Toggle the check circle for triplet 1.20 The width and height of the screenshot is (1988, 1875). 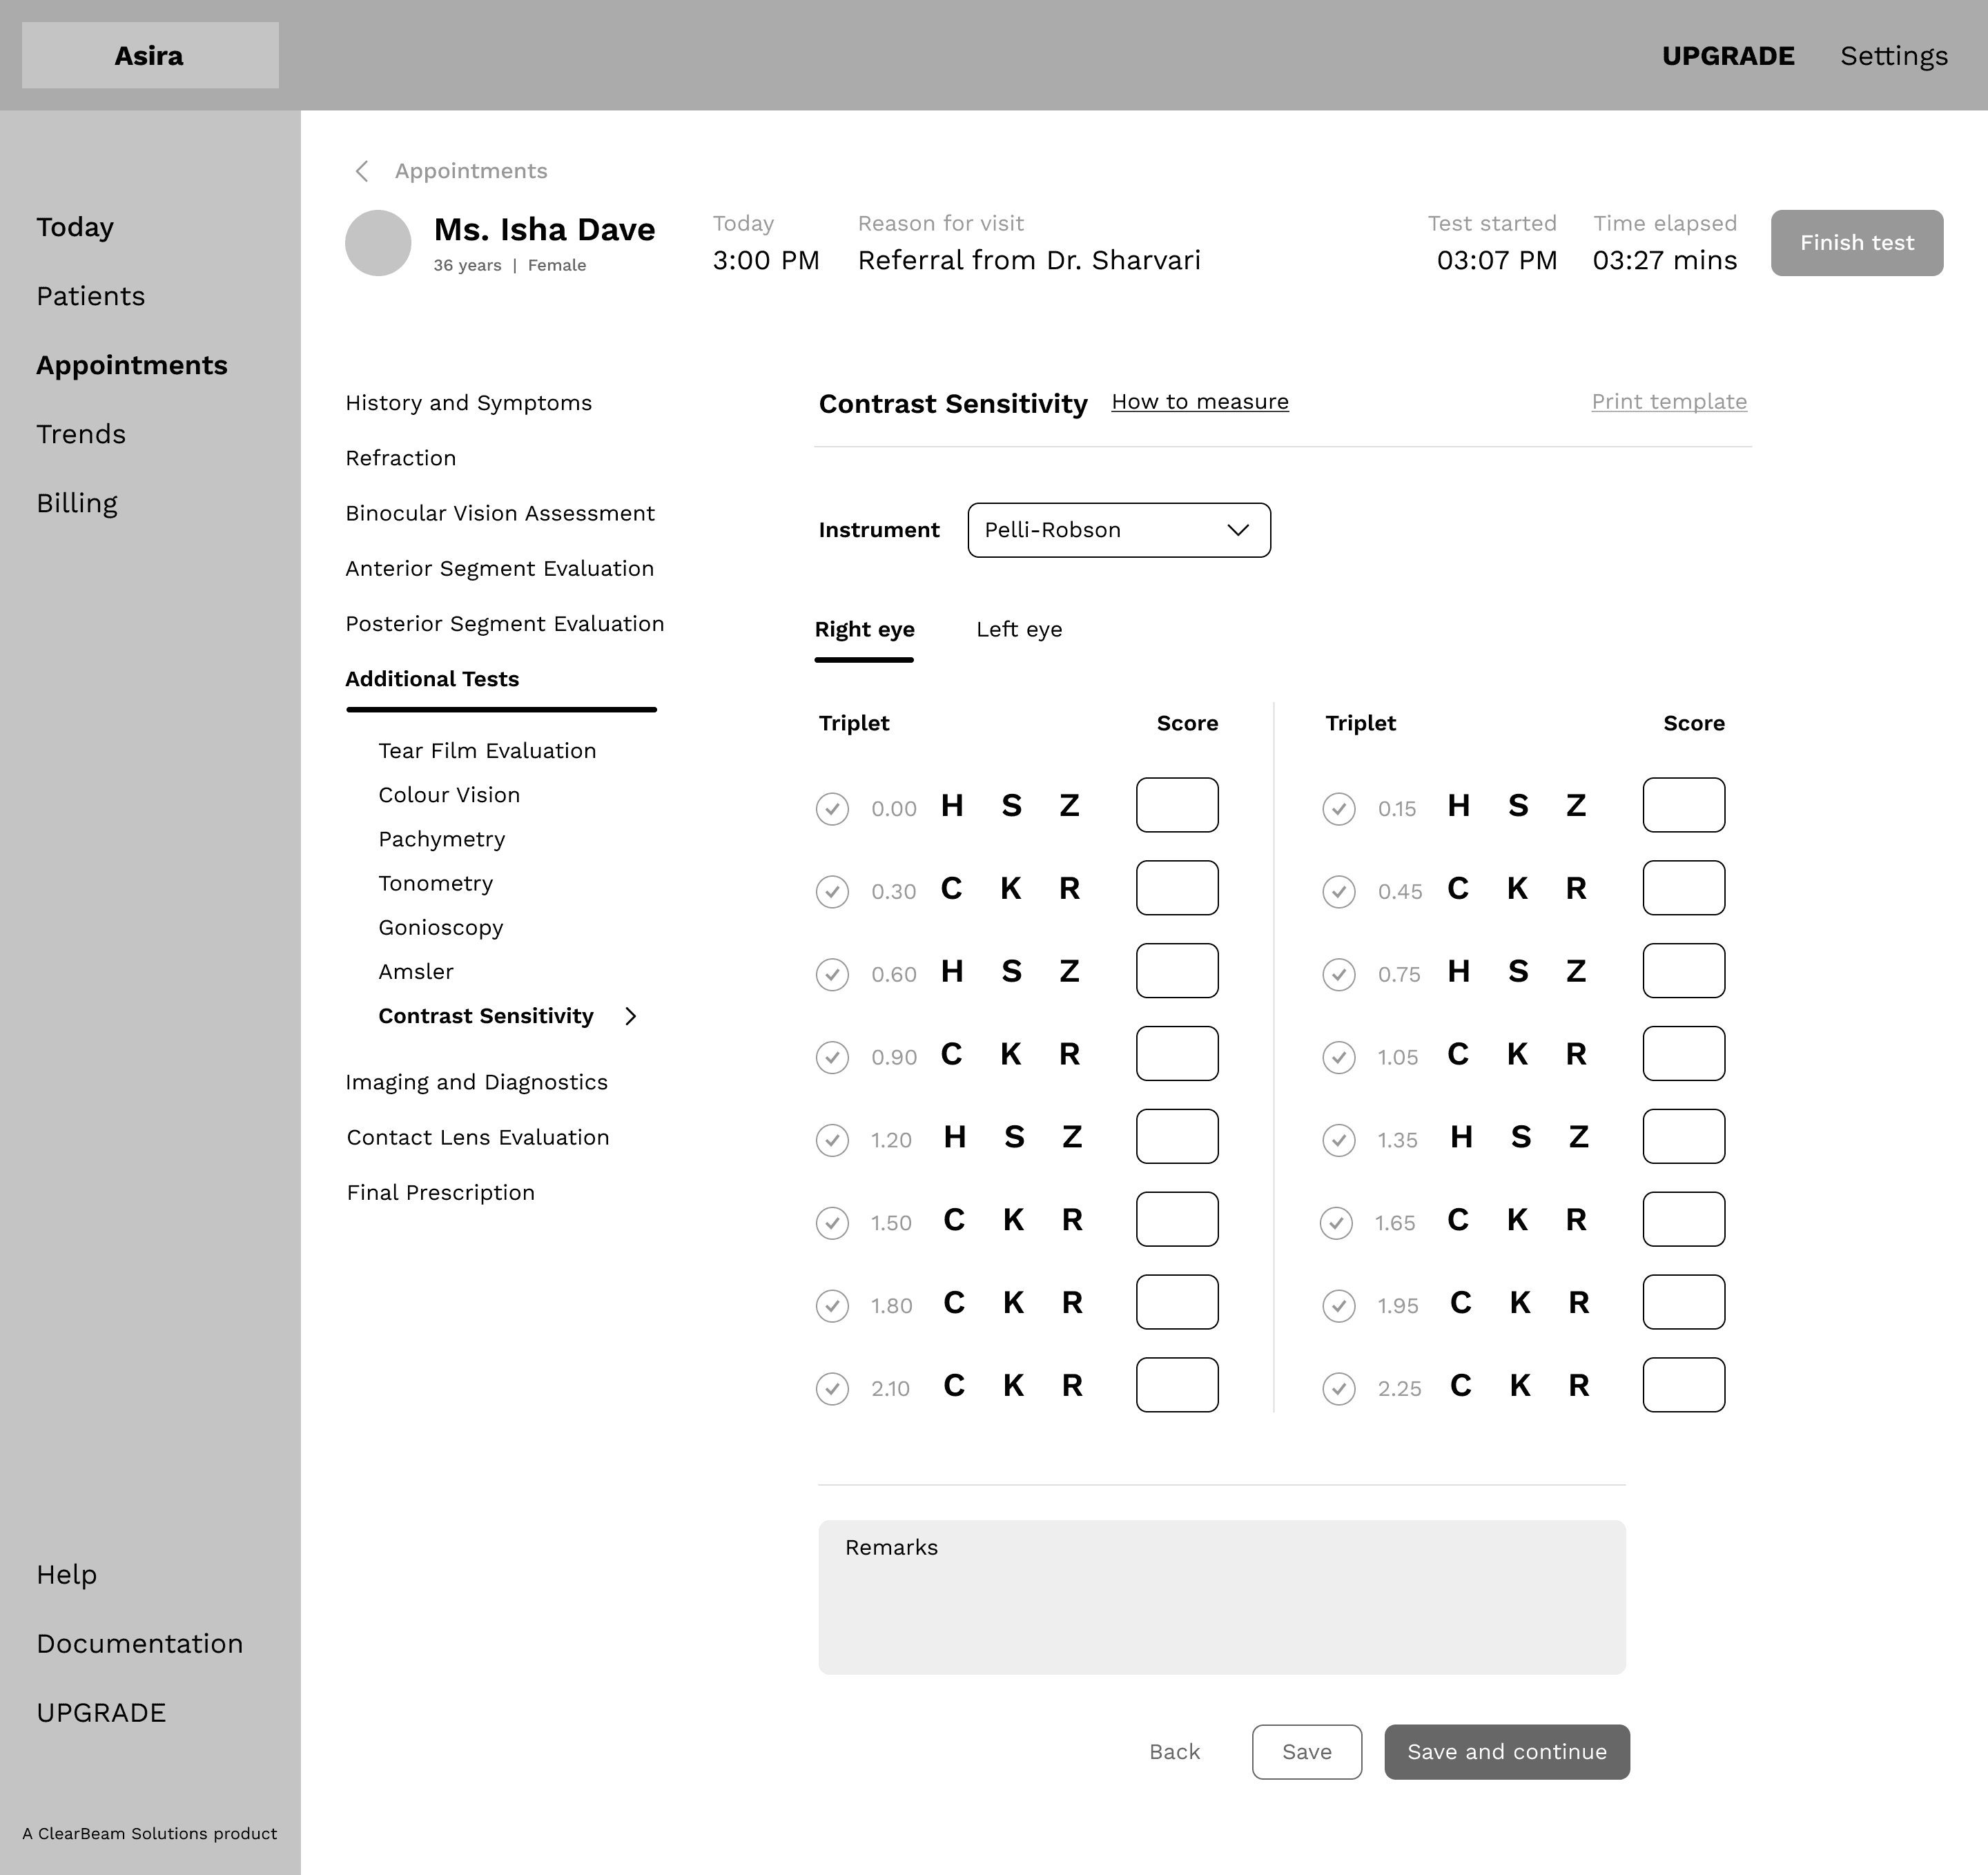click(x=832, y=1140)
